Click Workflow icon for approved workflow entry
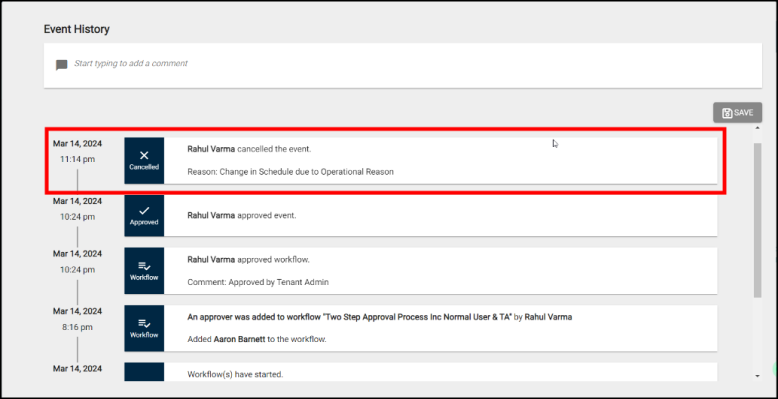Screen dimensions: 778x399 point(144,271)
